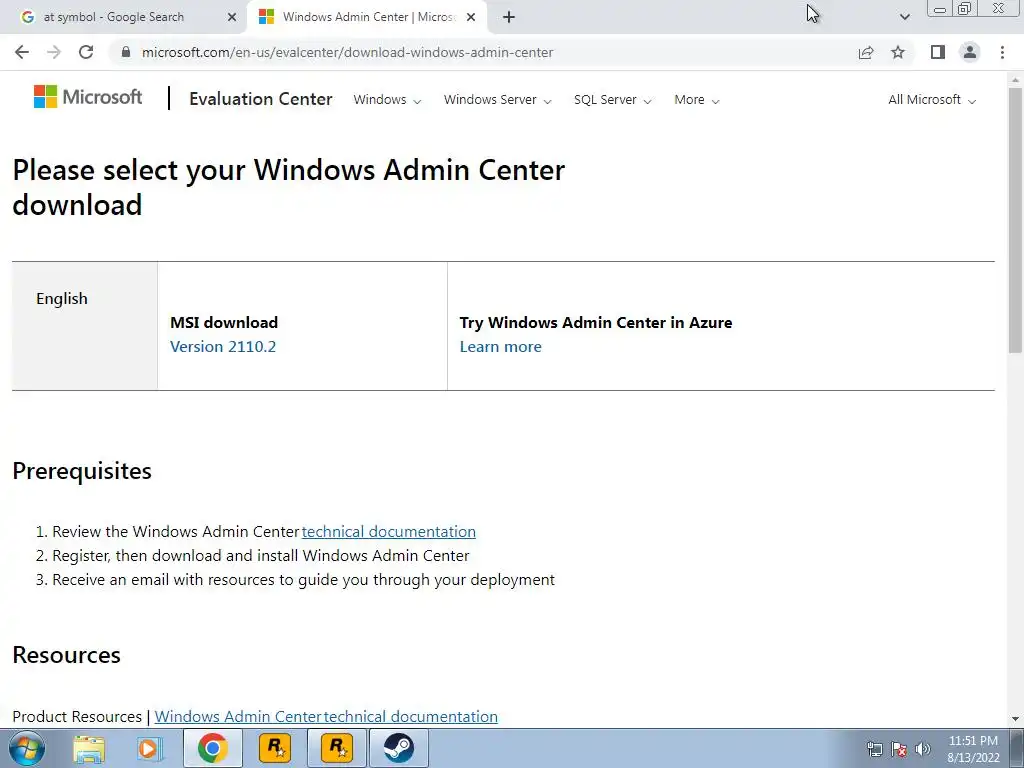Expand the SQL Server nav menu
The height and width of the screenshot is (768, 1024).
click(x=613, y=100)
